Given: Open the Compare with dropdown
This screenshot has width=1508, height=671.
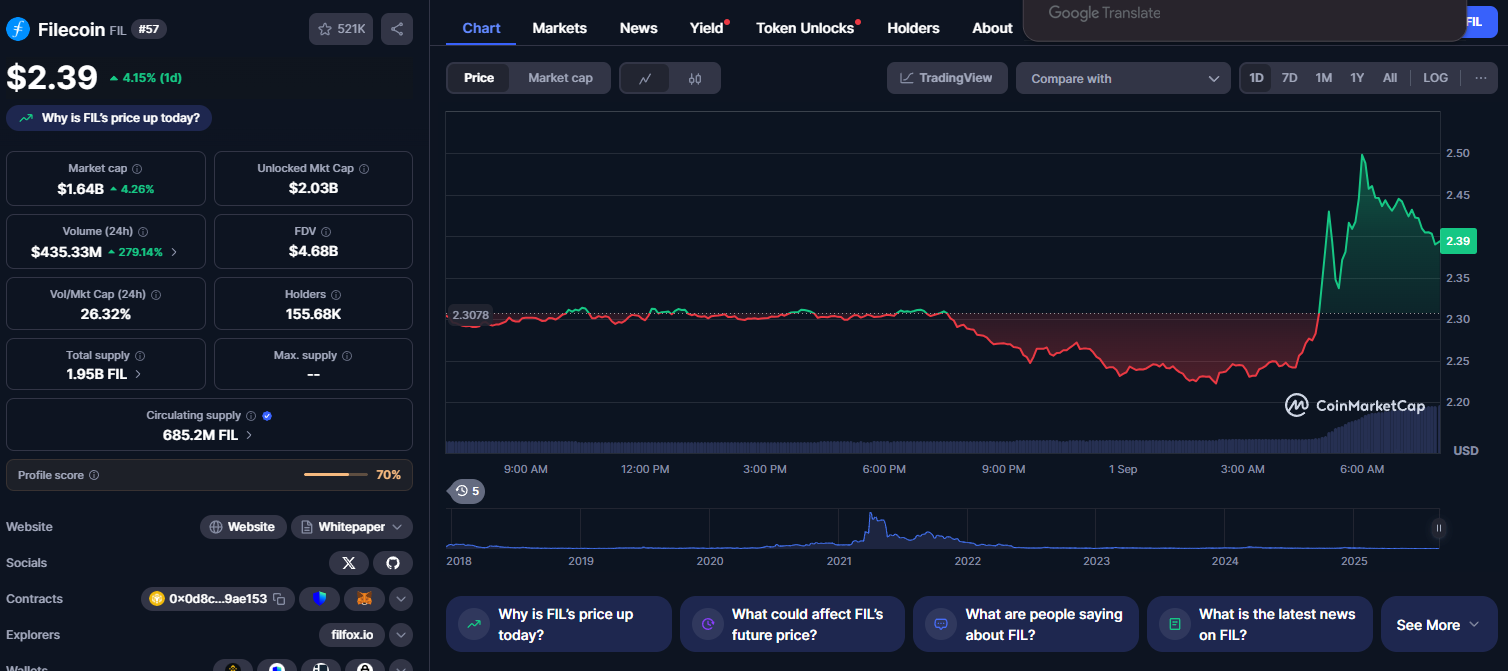Looking at the screenshot, I should [1124, 78].
